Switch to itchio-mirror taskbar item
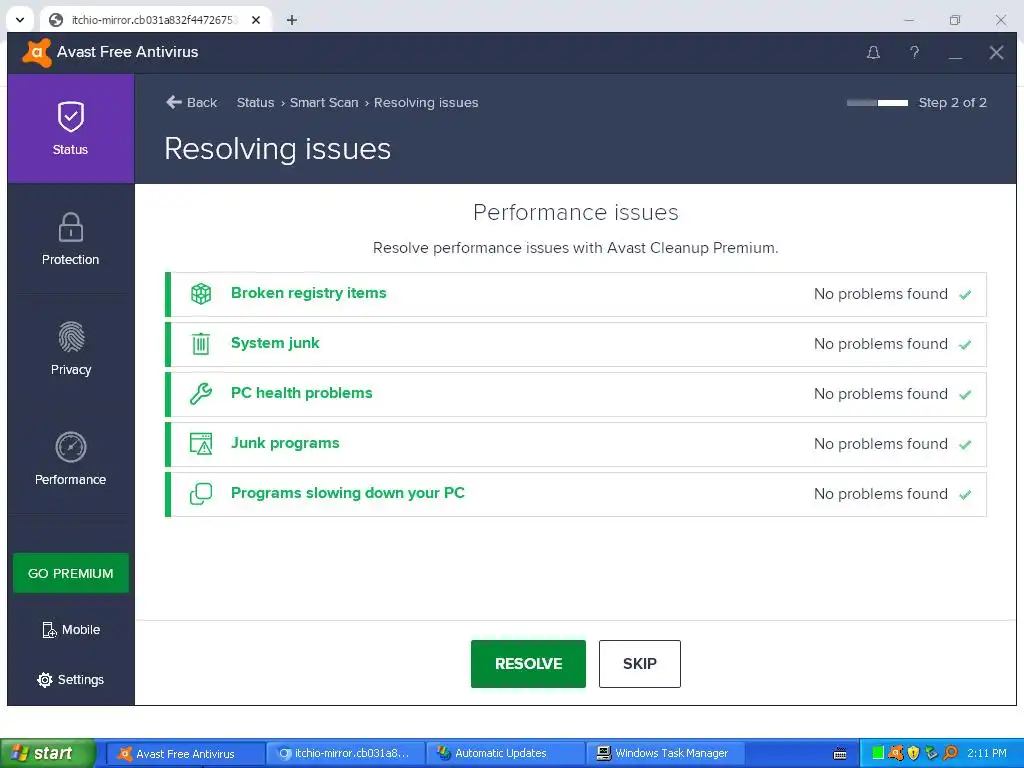The height and width of the screenshot is (768, 1024). [345, 753]
